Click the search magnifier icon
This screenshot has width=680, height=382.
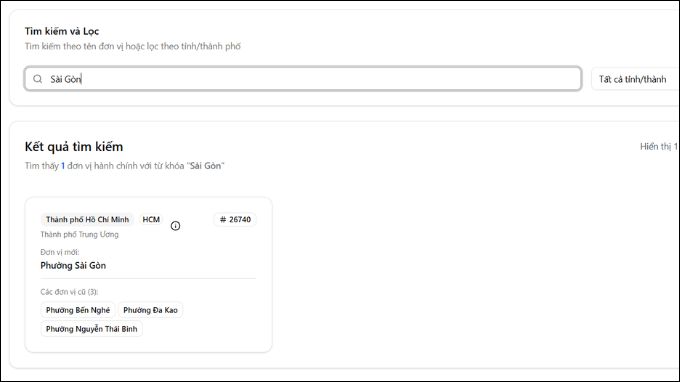[38, 79]
